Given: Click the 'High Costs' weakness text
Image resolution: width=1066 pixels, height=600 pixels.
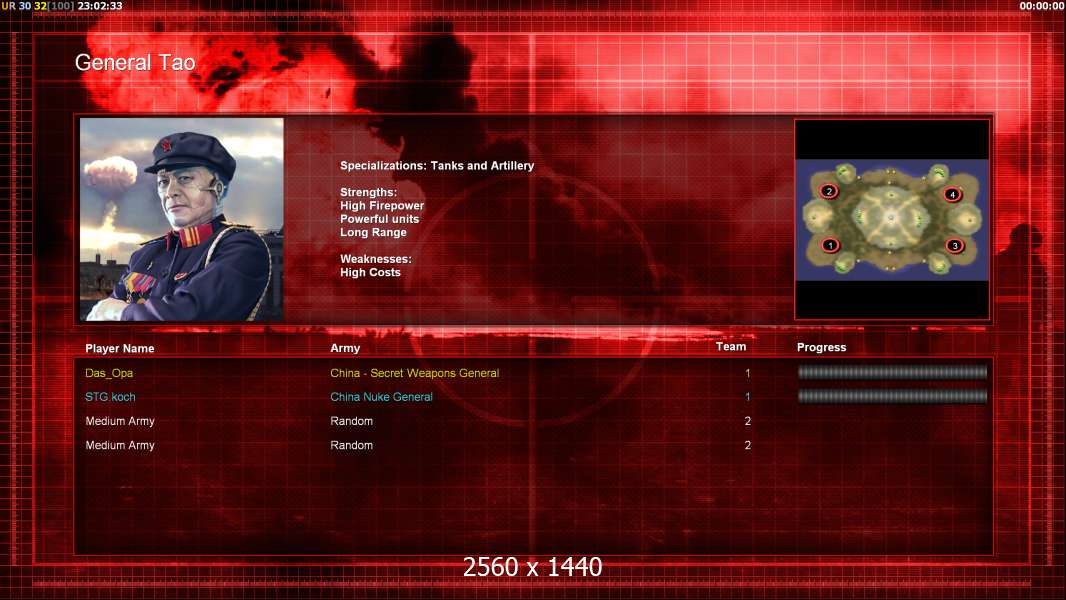Looking at the screenshot, I should tap(371, 272).
